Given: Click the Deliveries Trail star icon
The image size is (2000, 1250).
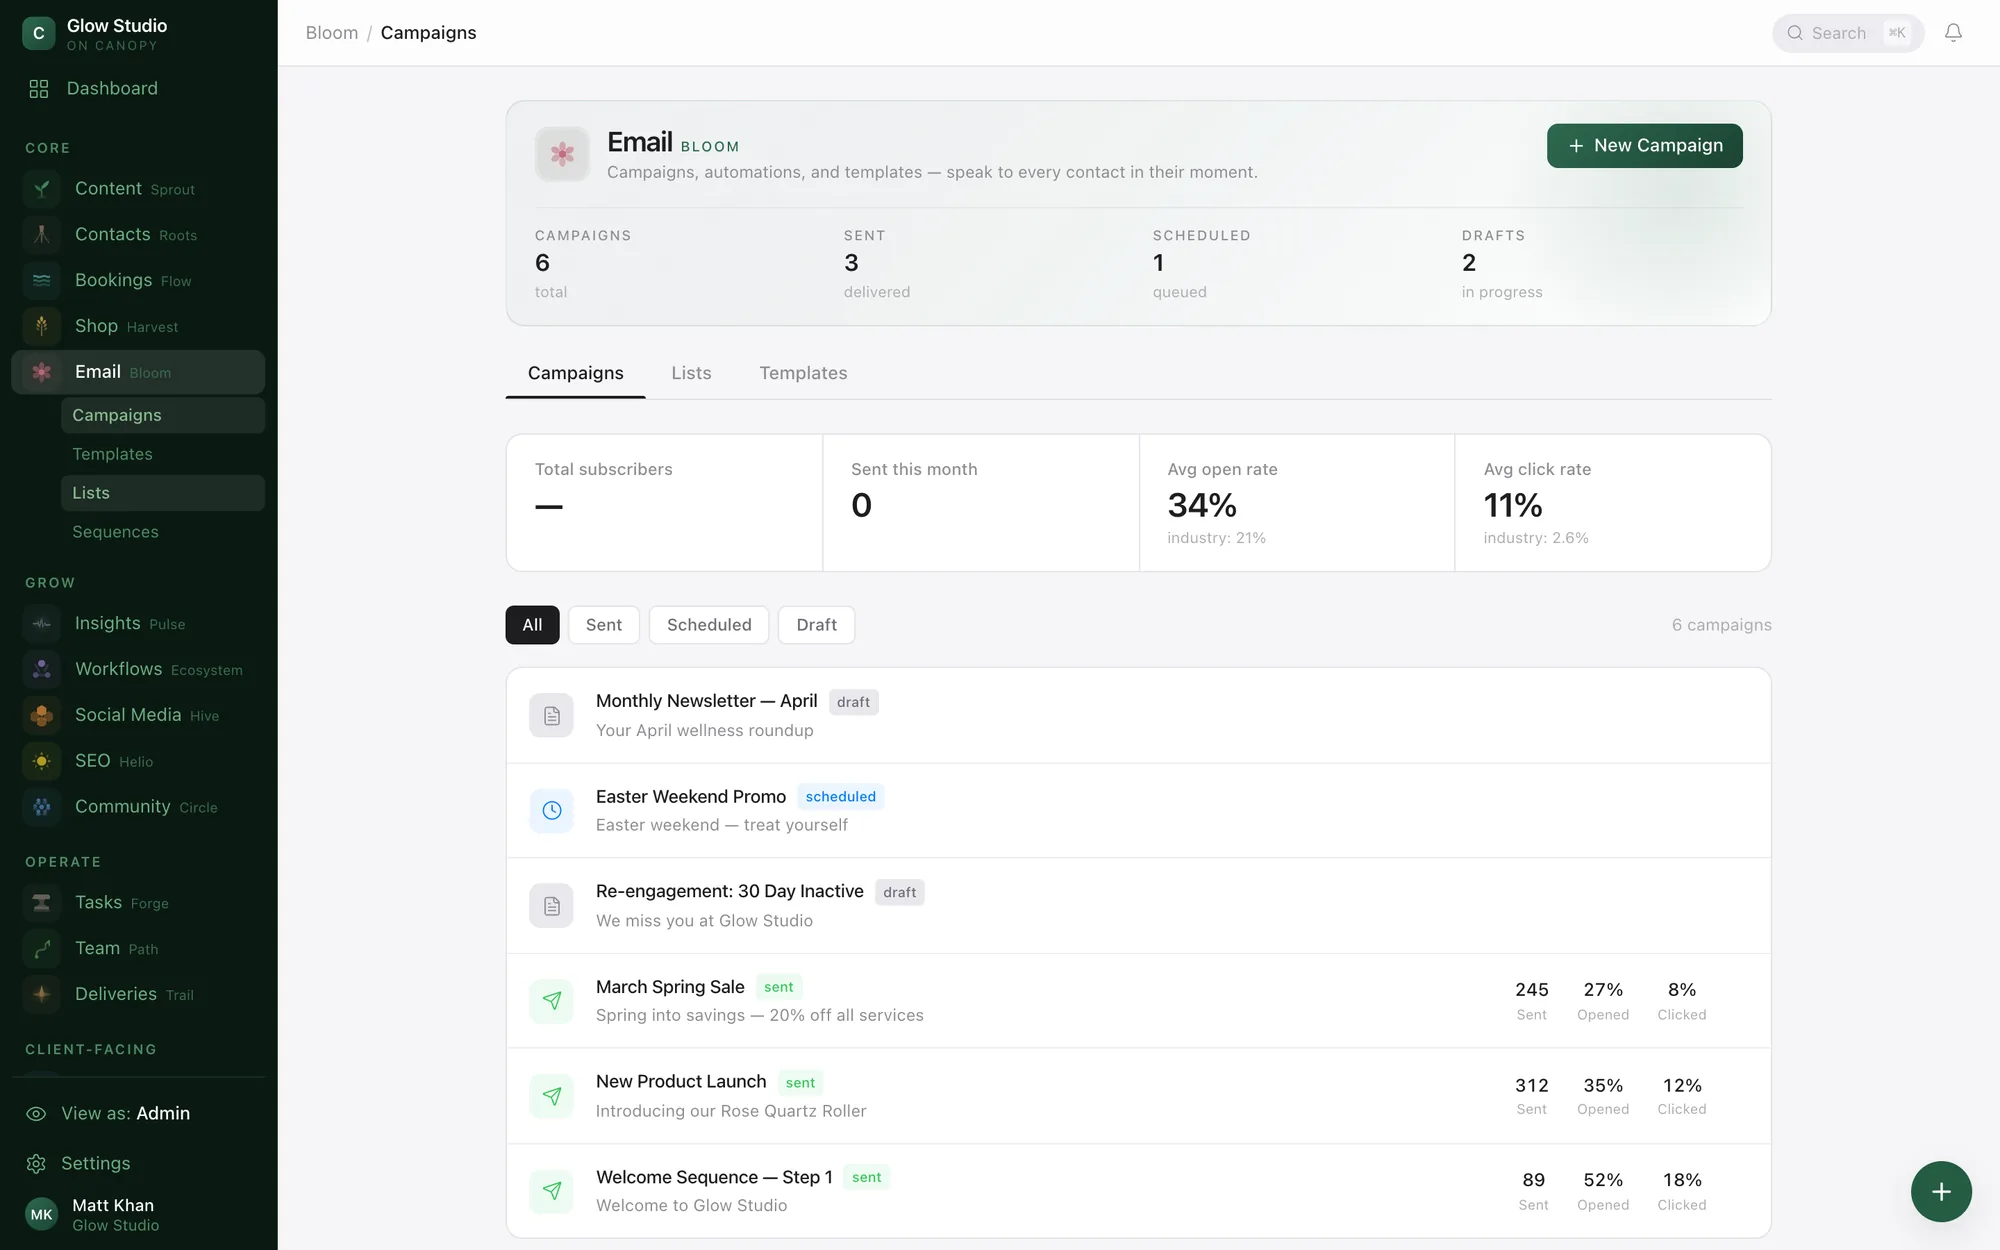Looking at the screenshot, I should pos(42,995).
